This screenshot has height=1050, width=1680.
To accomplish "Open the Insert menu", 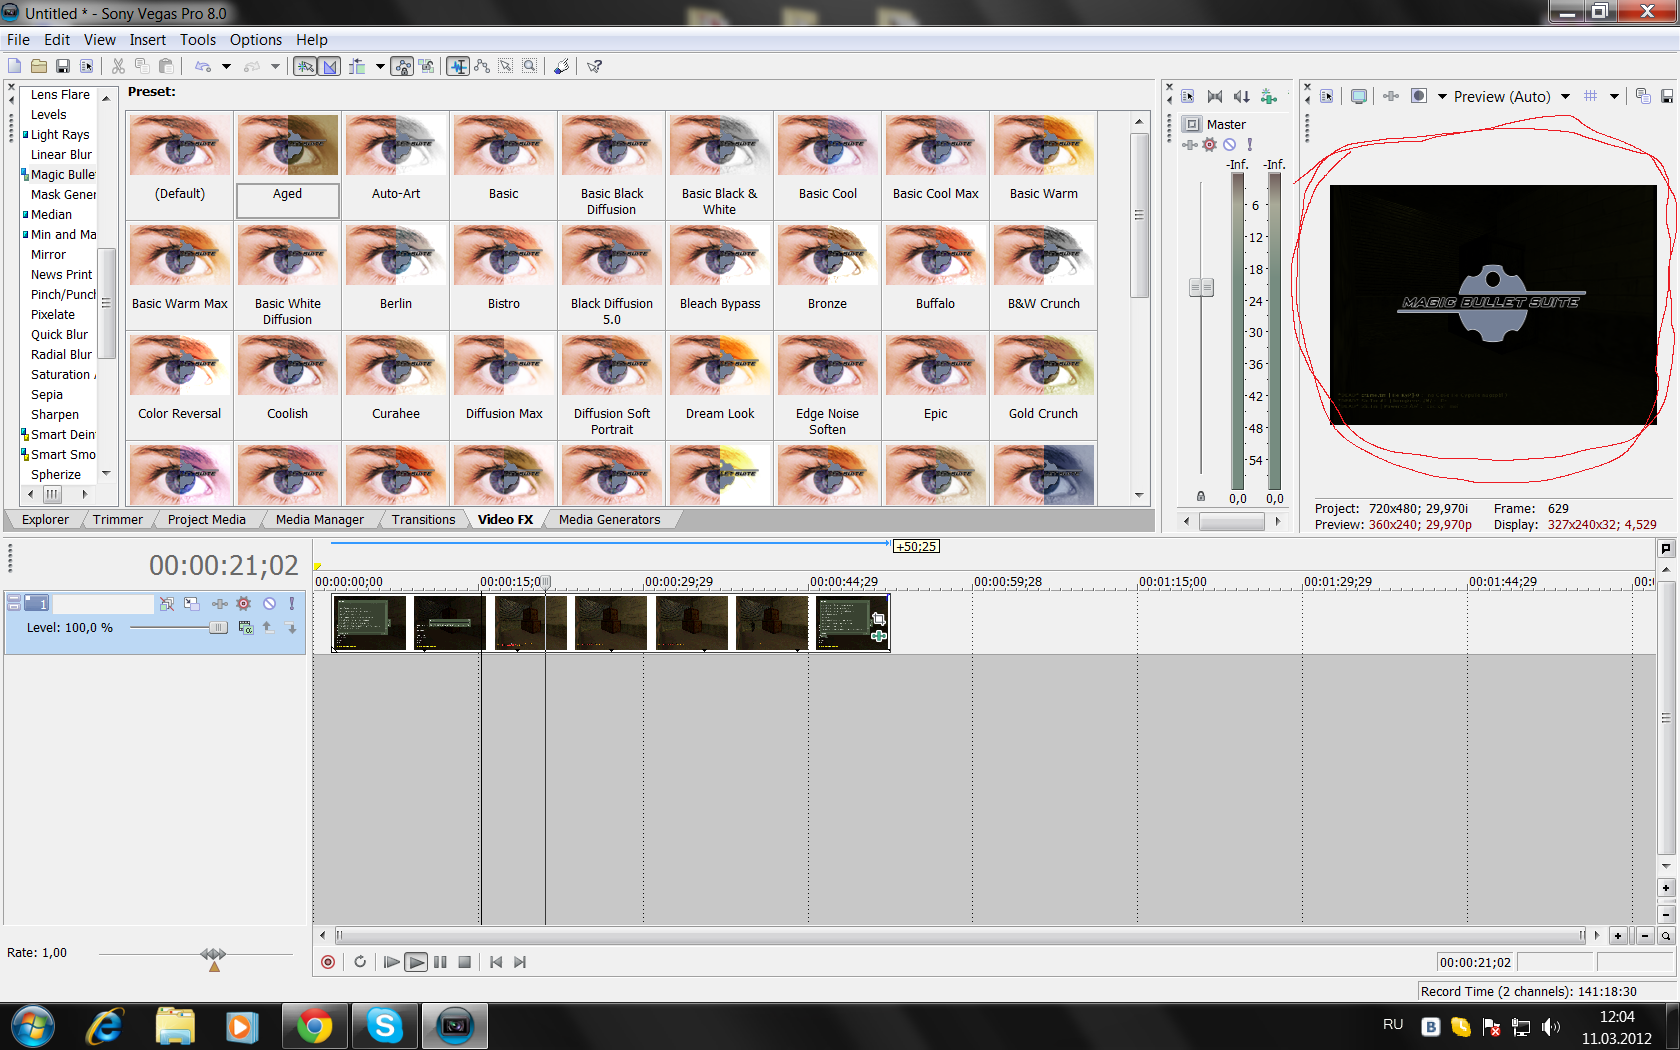I will click(147, 40).
